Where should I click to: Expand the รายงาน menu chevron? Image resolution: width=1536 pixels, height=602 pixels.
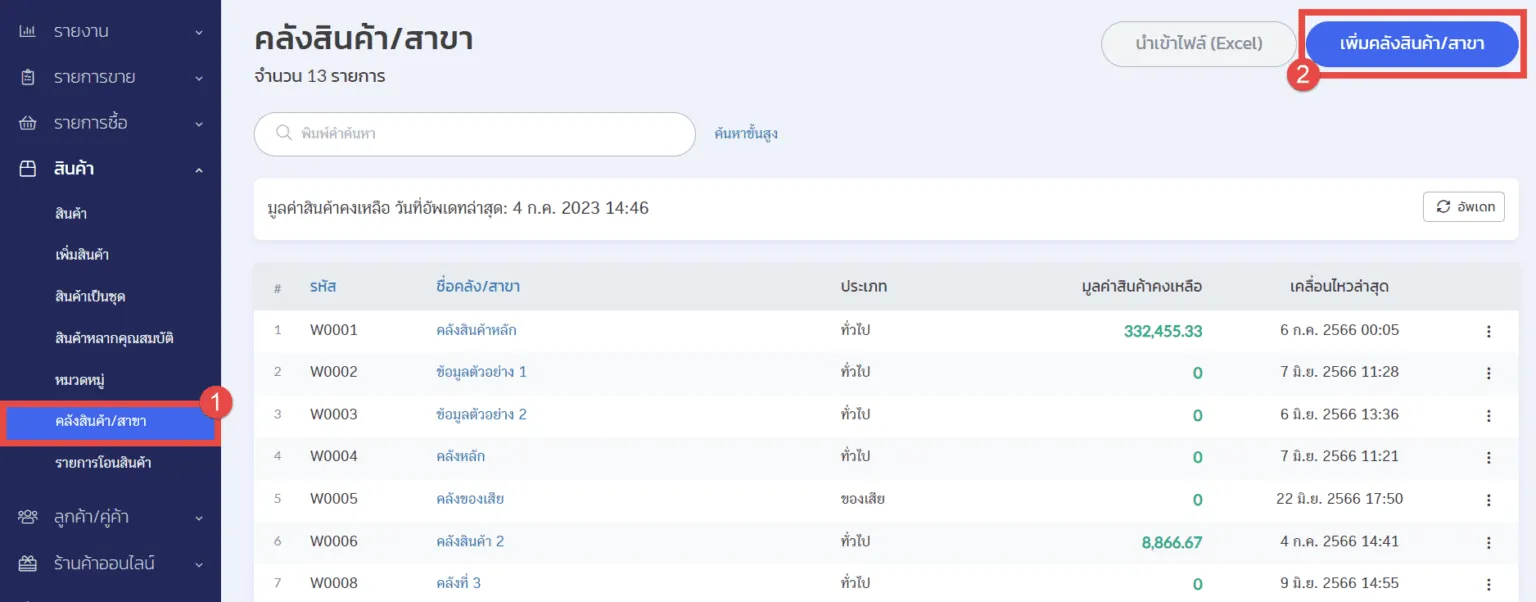click(x=199, y=32)
